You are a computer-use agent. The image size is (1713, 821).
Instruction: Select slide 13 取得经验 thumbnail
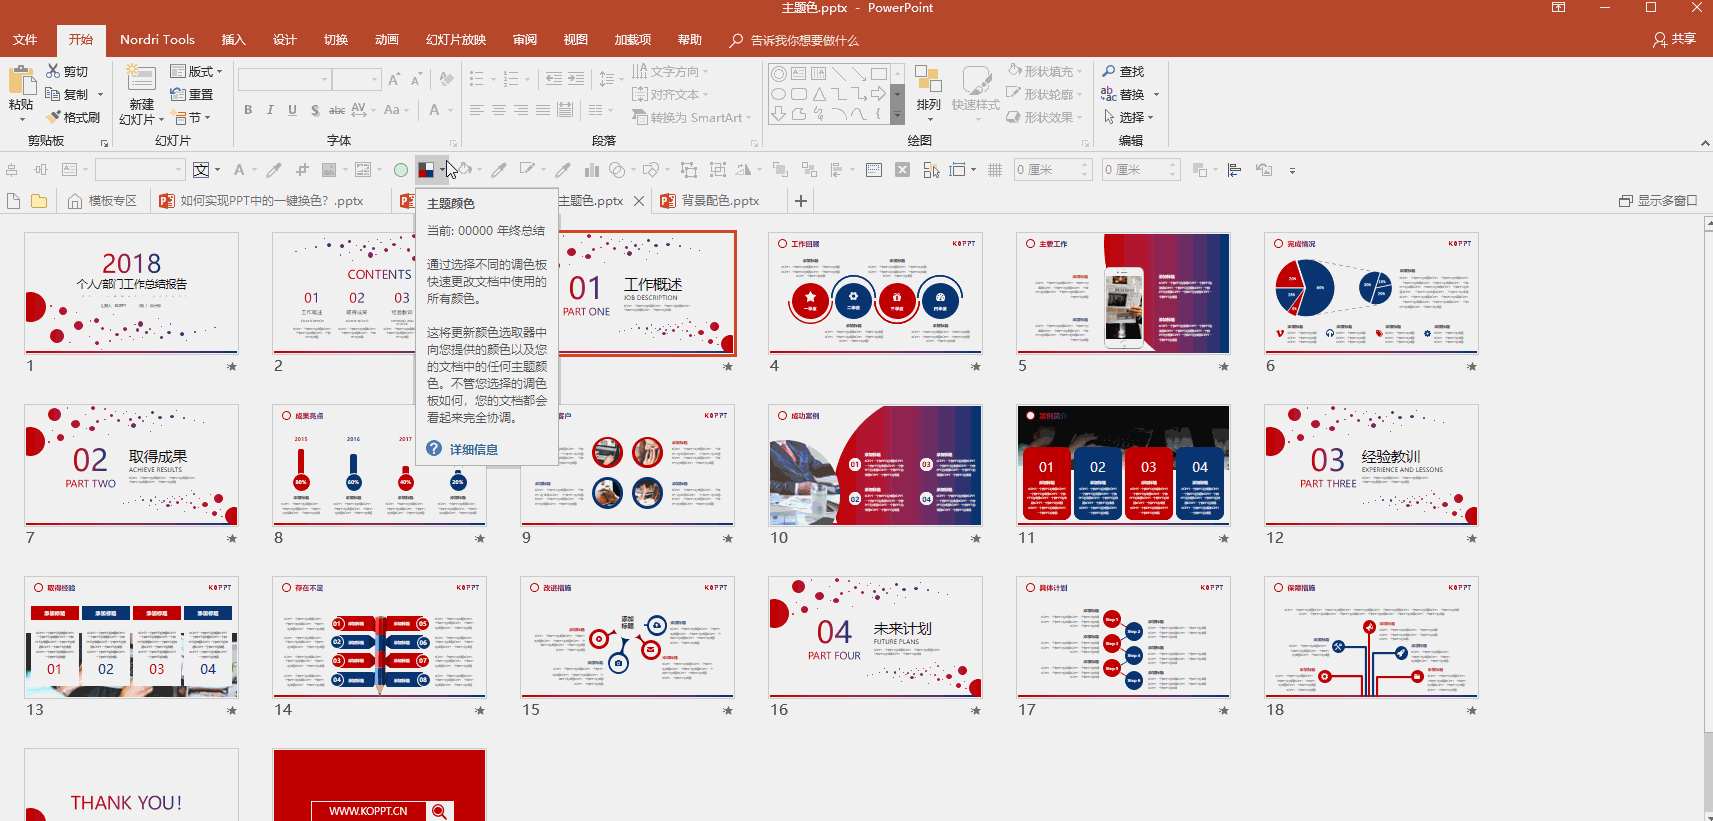click(x=132, y=637)
